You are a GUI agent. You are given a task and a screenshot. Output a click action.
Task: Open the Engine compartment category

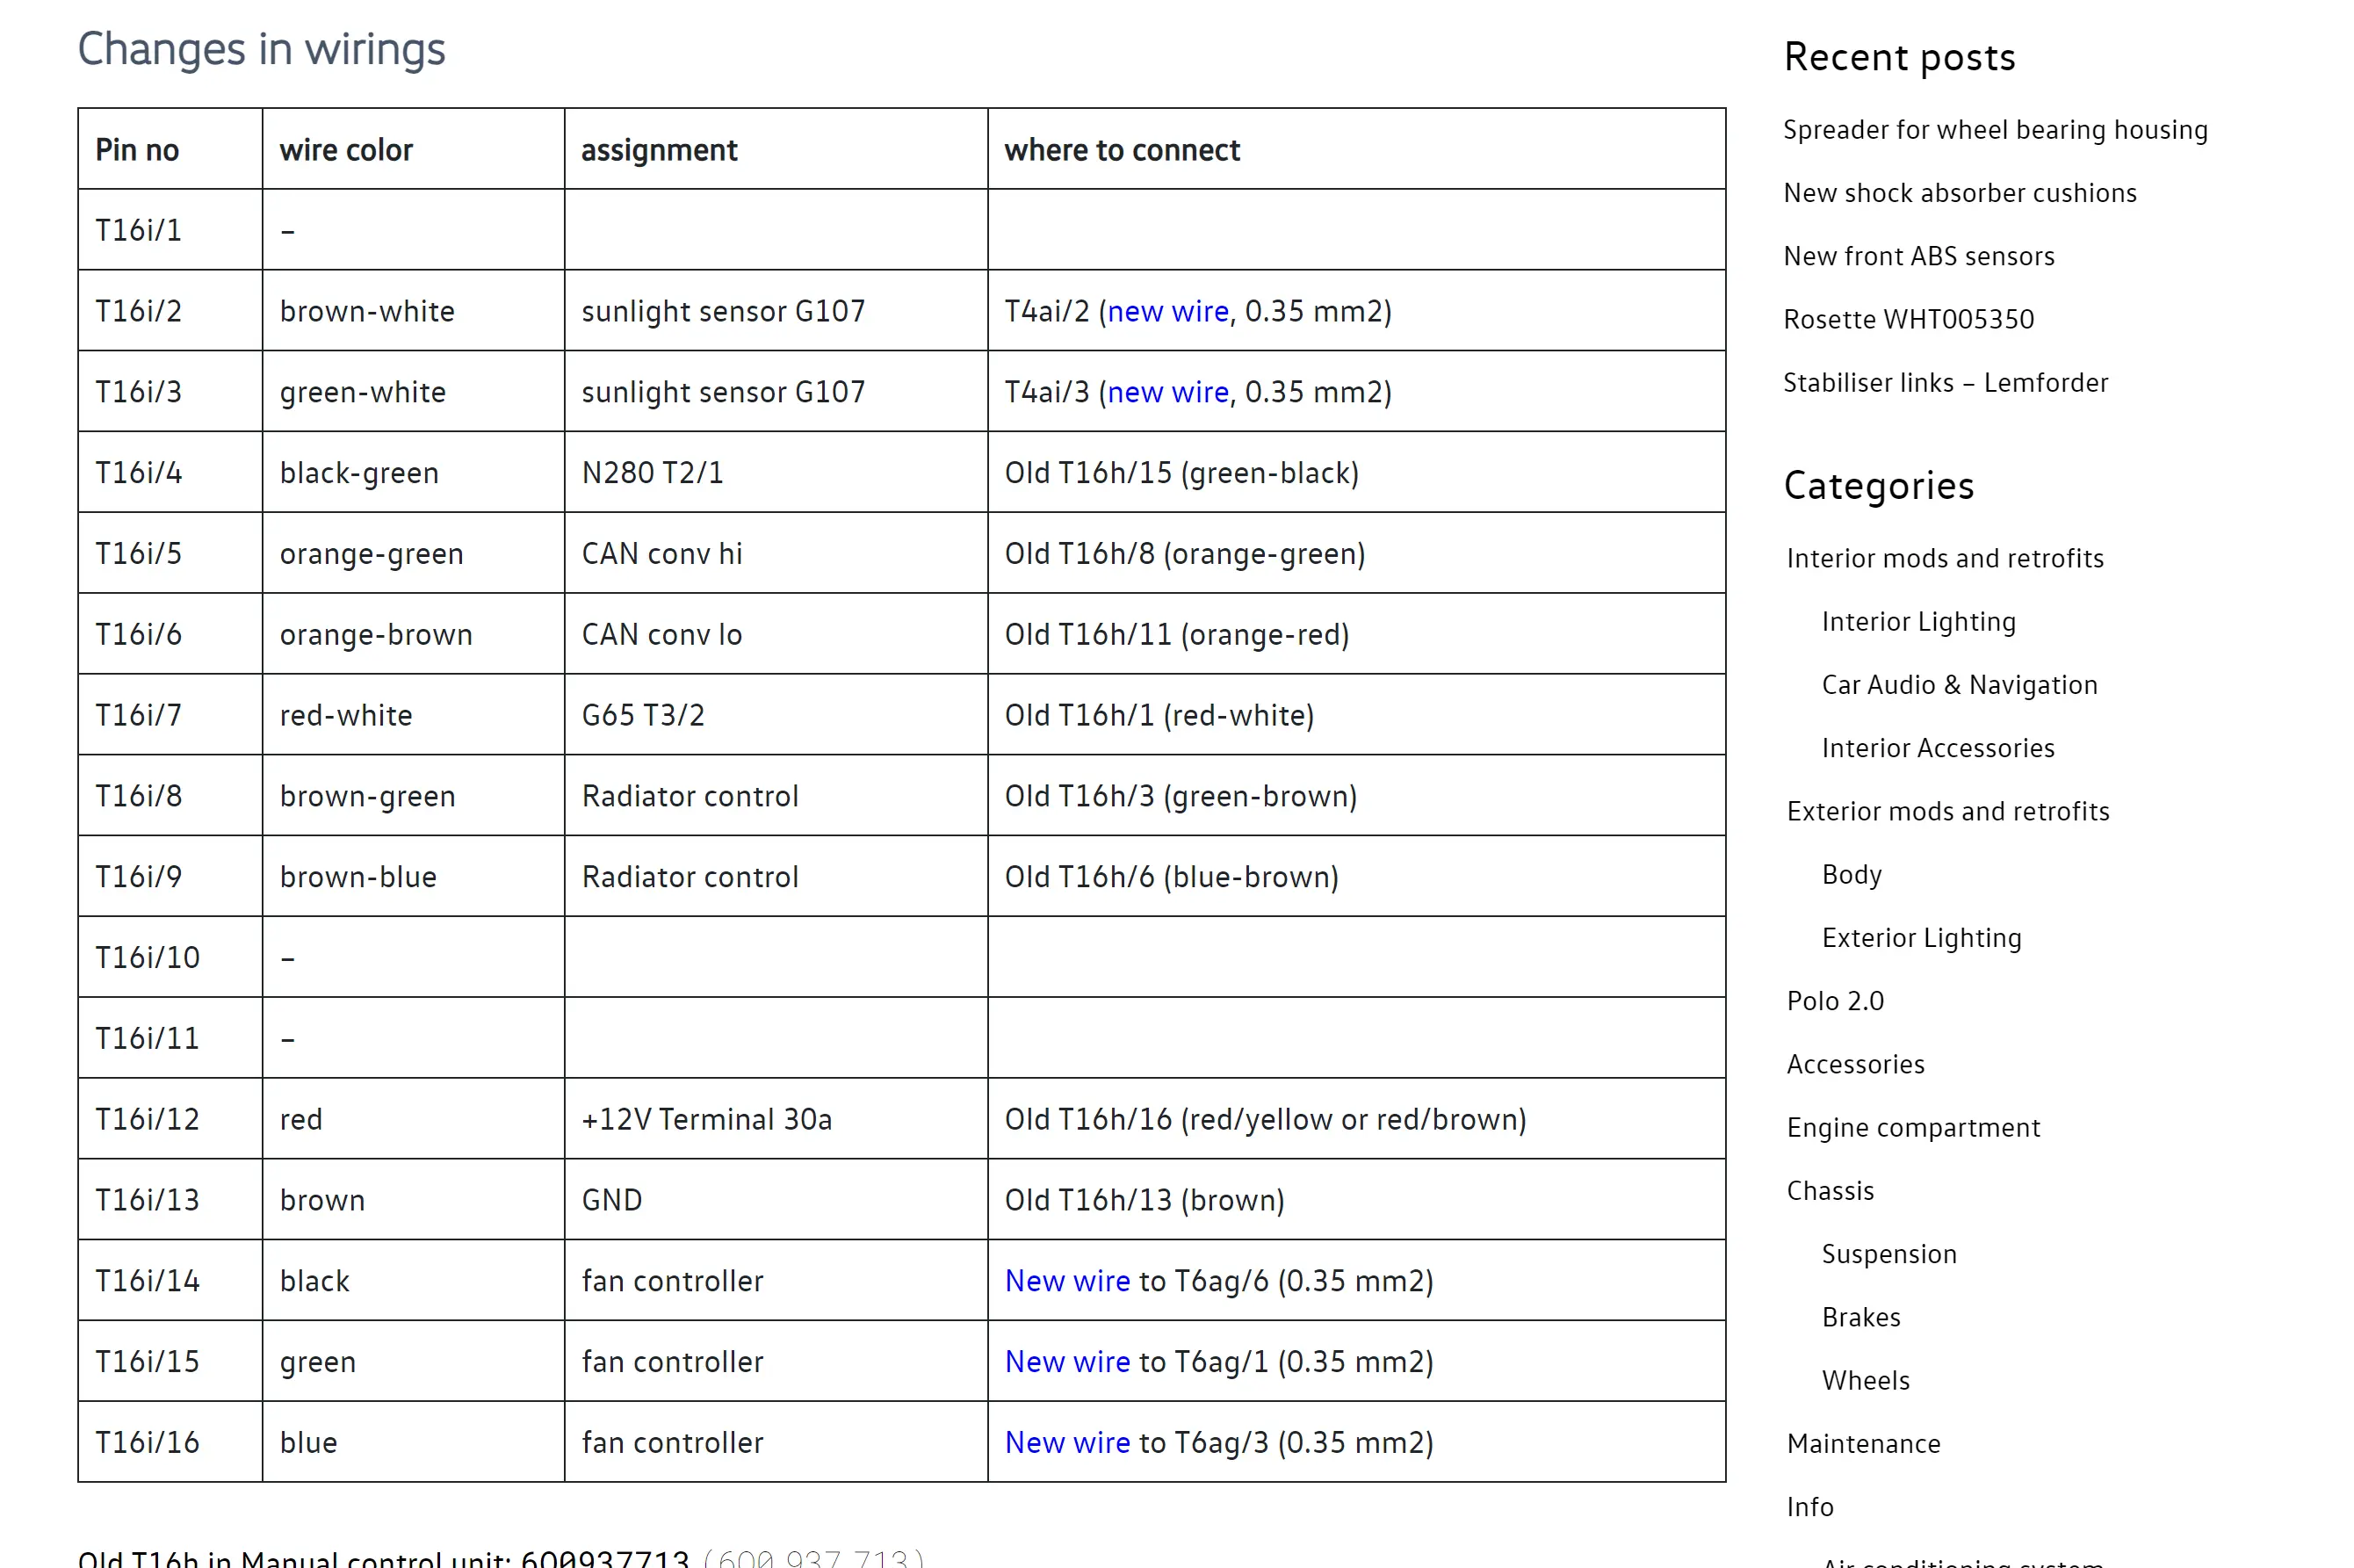[x=1912, y=1127]
